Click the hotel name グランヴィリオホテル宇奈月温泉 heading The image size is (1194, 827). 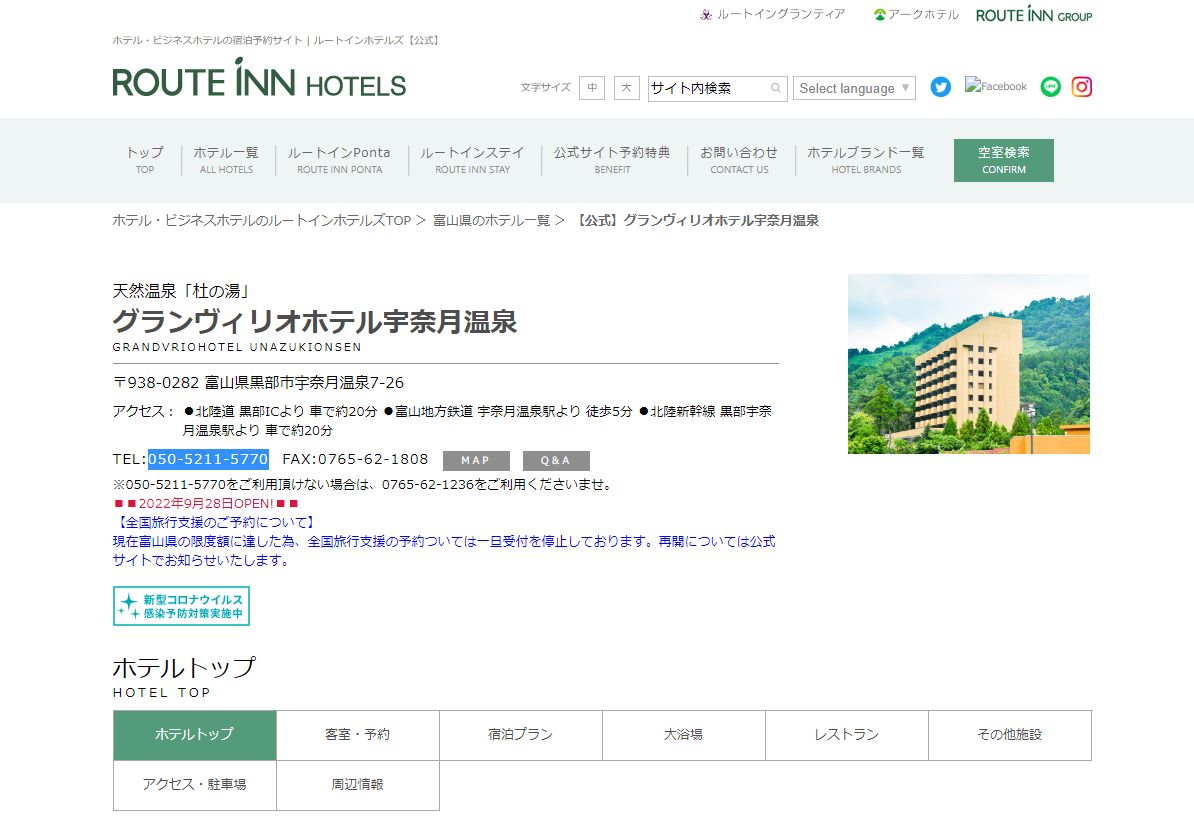pos(314,321)
